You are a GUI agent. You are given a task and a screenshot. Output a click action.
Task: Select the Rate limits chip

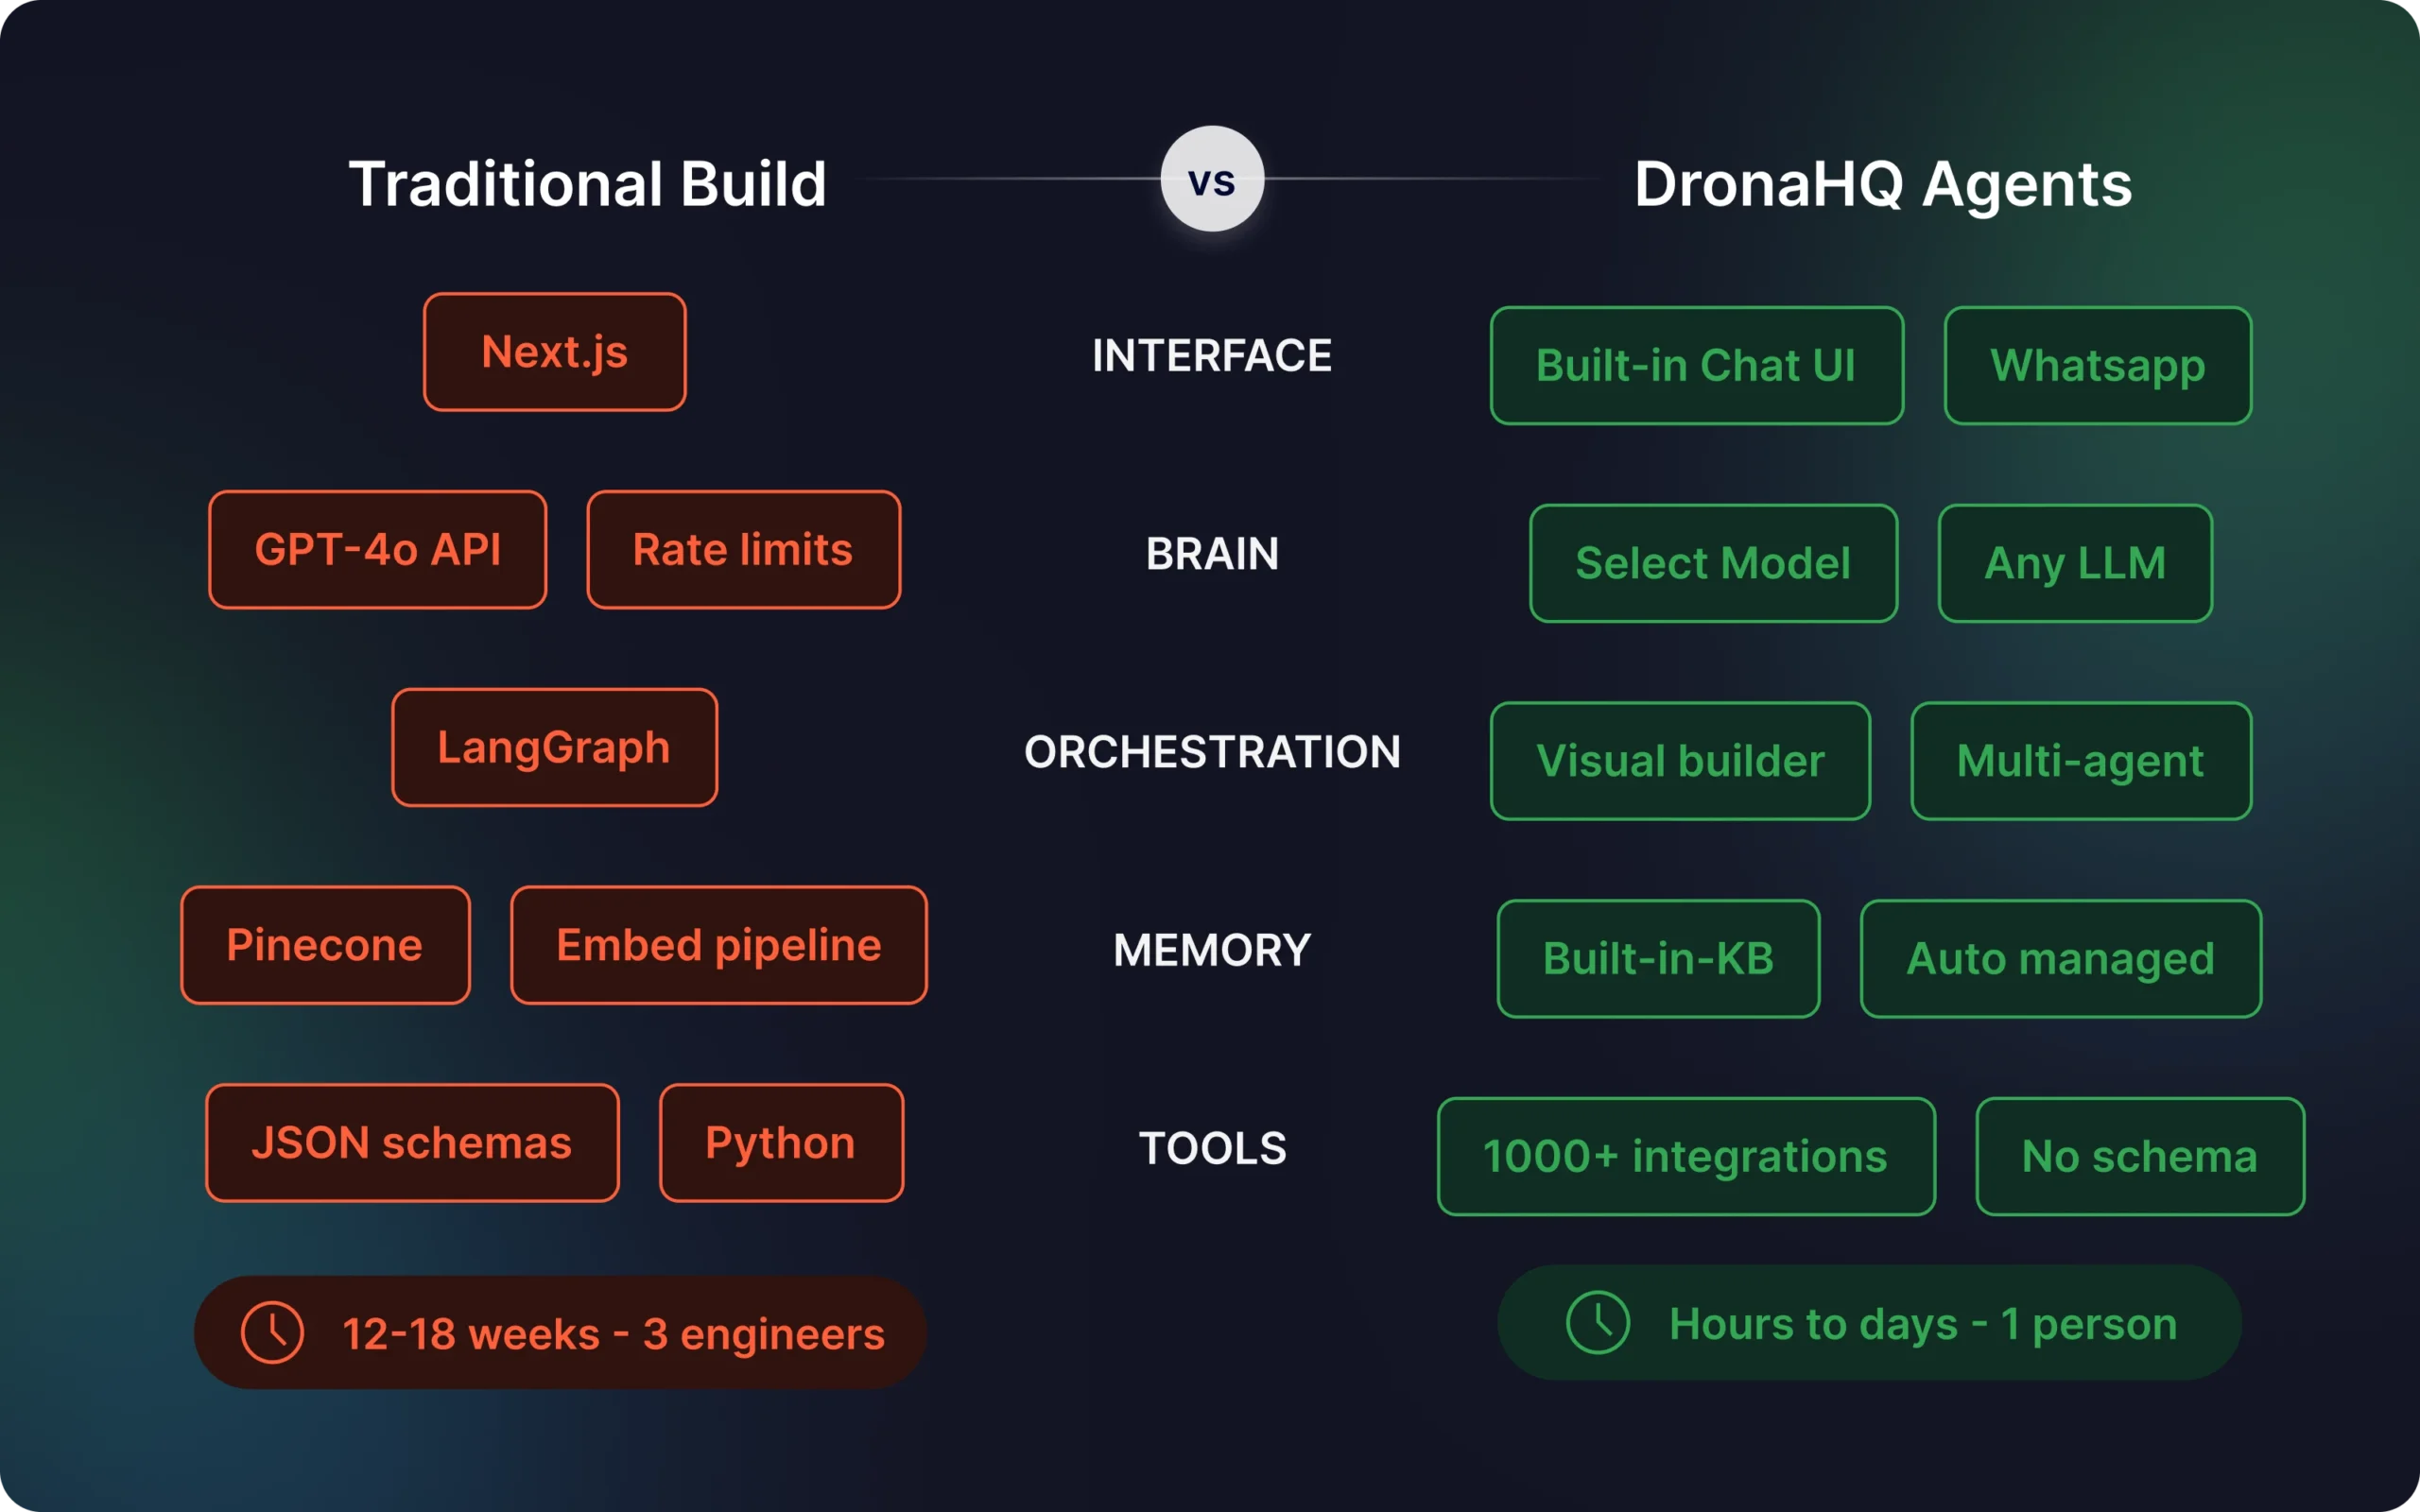[743, 550]
